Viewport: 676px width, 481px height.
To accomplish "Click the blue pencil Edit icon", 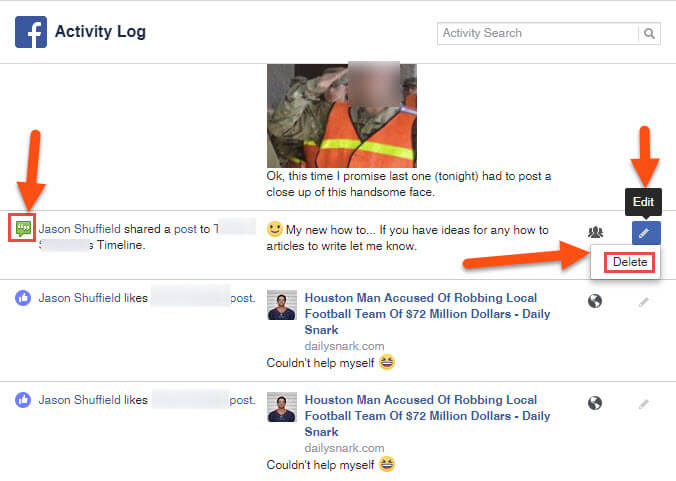I will tap(646, 233).
